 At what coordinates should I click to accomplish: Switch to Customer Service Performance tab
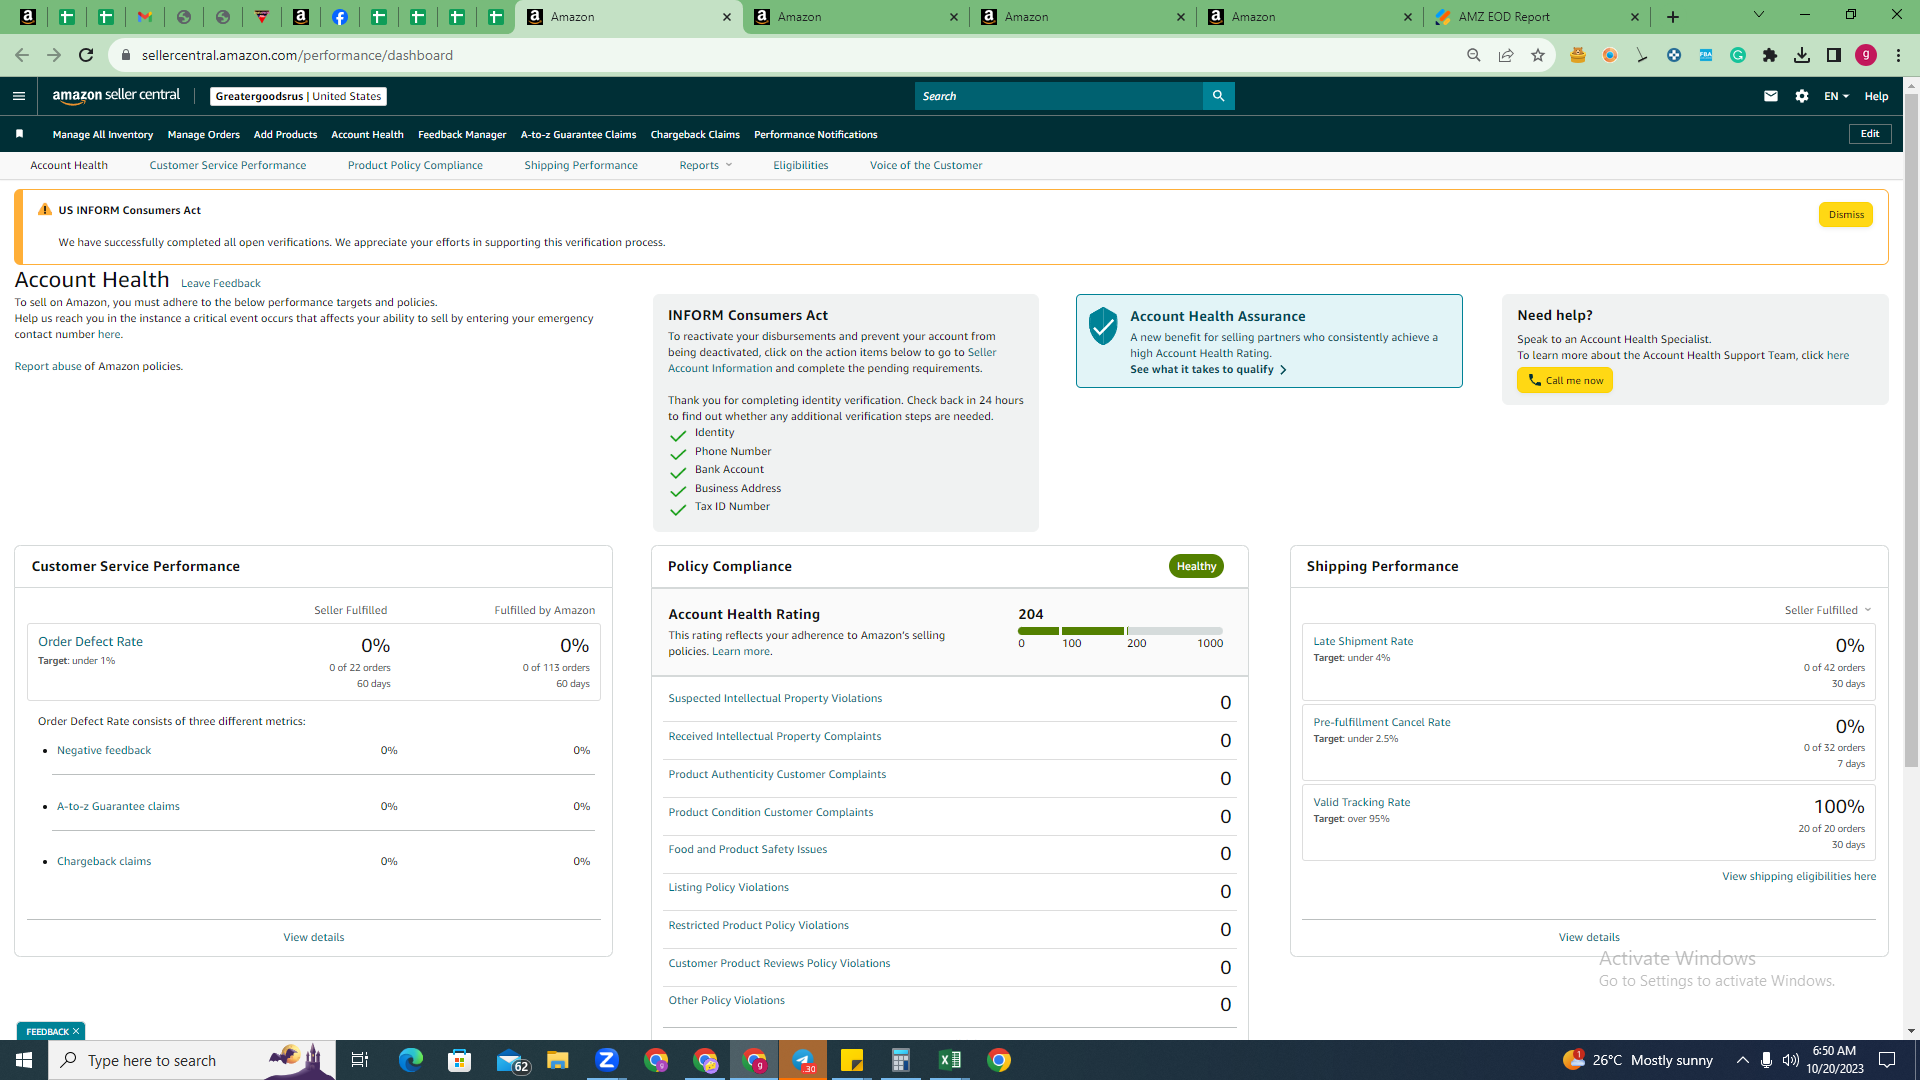[x=228, y=165]
